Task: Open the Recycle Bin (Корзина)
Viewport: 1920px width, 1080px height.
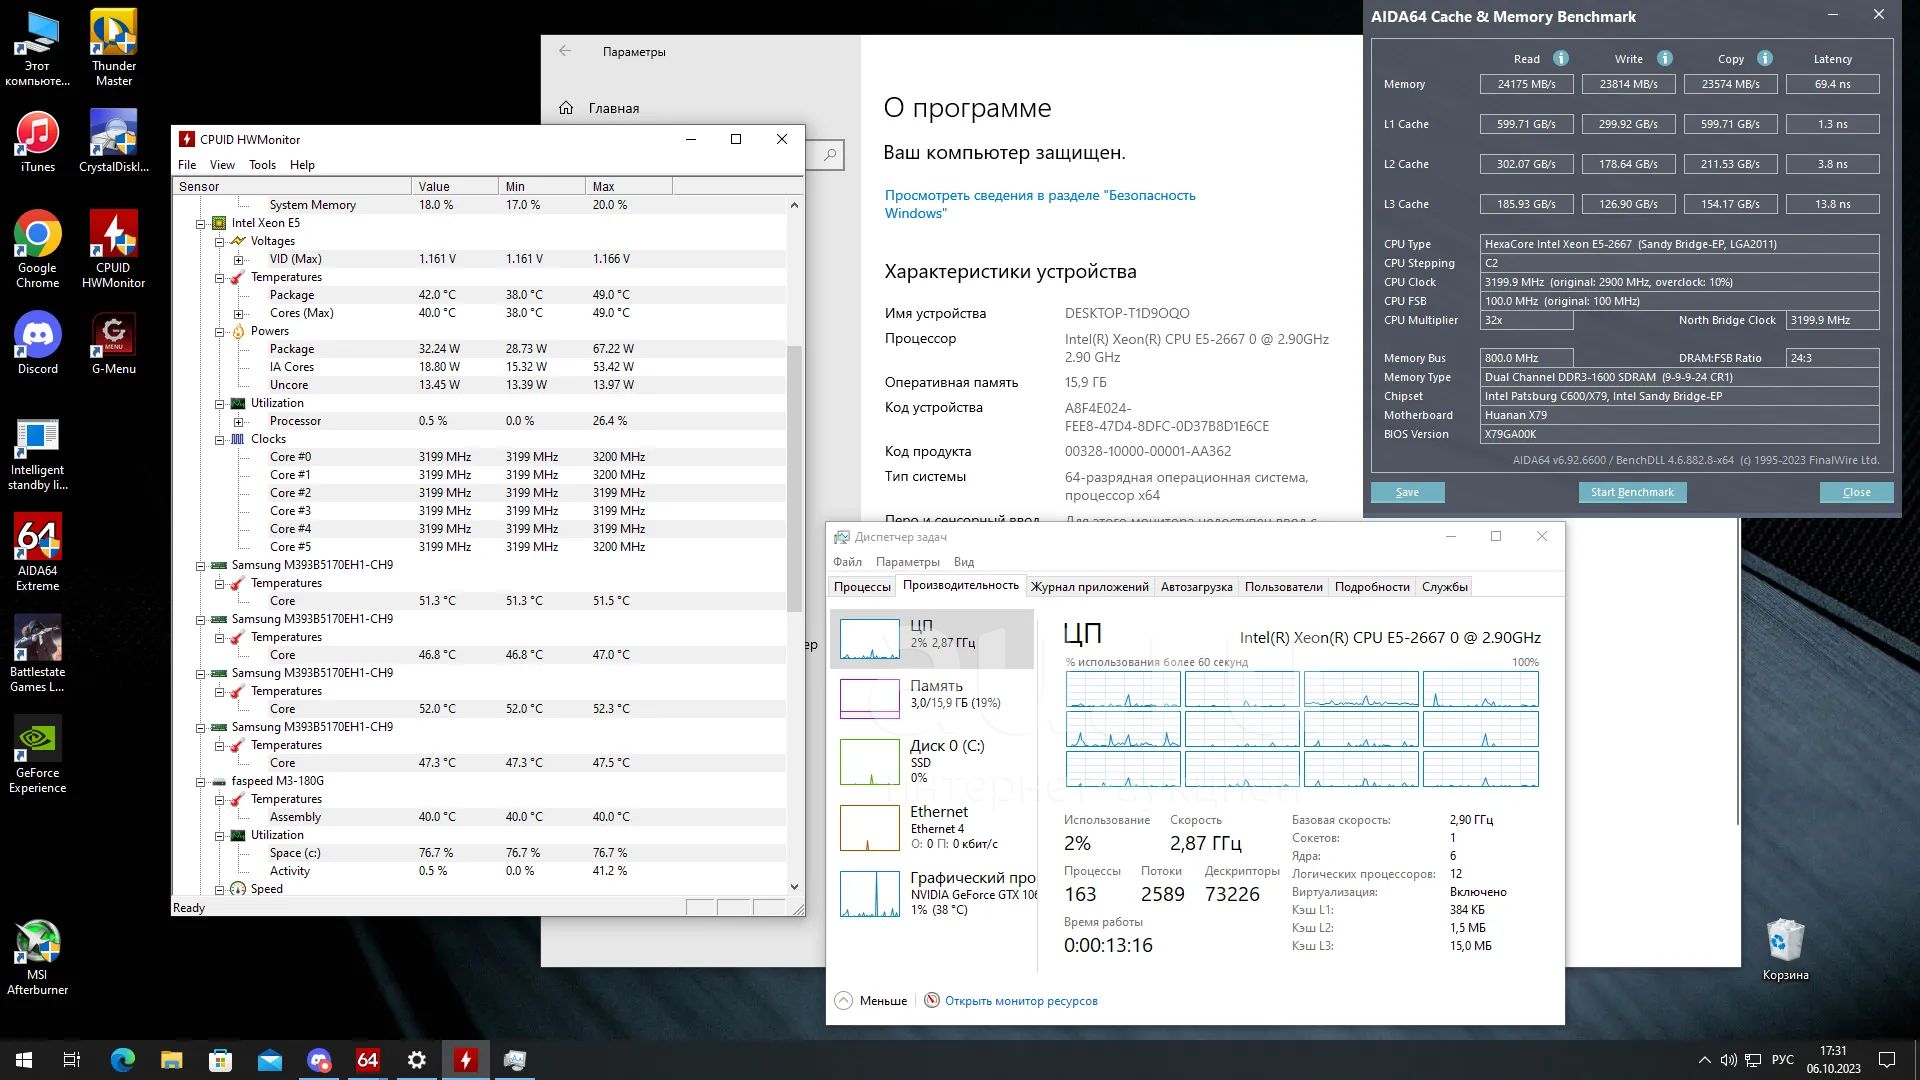Action: click(x=1785, y=950)
